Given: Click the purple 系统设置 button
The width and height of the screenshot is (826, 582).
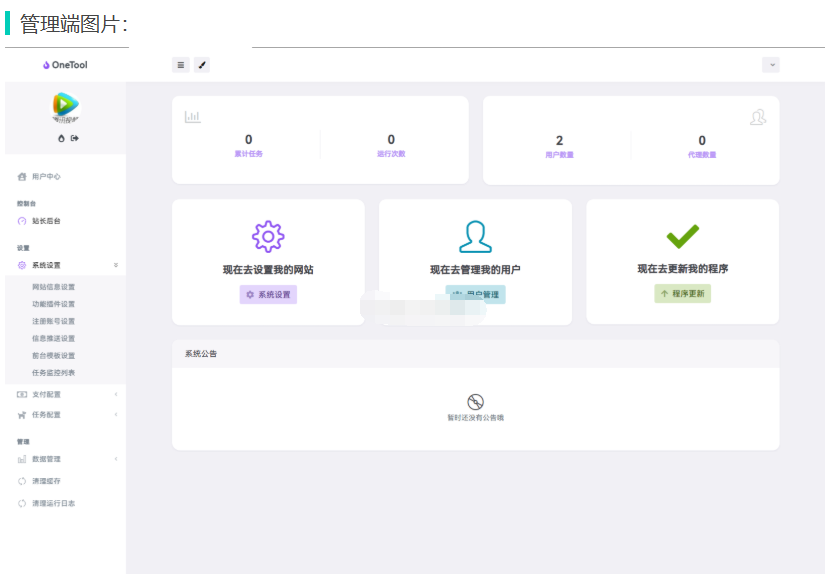Looking at the screenshot, I should [268, 295].
